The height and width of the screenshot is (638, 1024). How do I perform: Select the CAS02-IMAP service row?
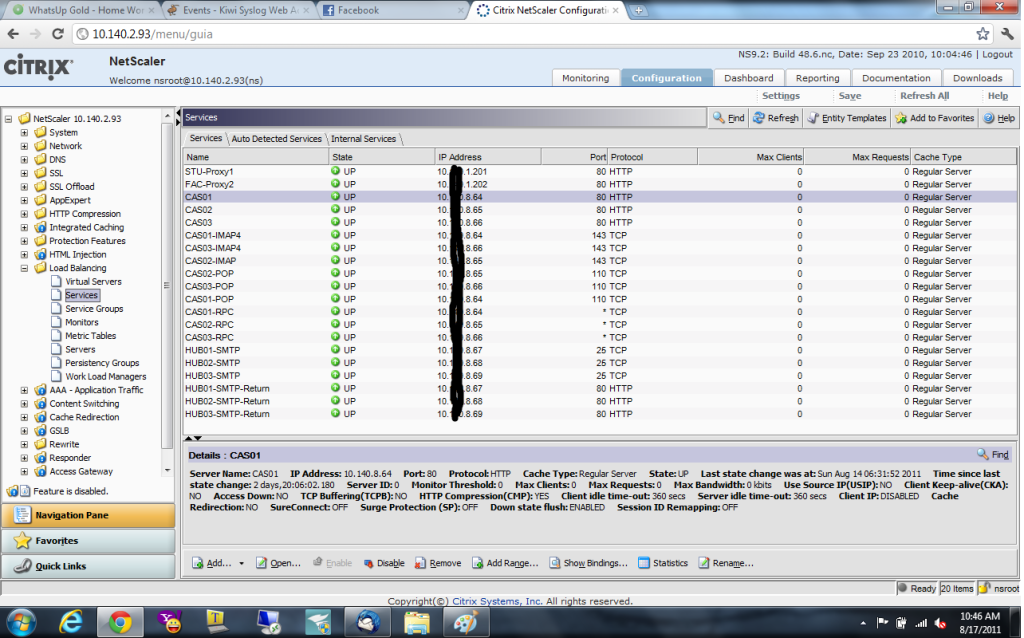point(600,261)
